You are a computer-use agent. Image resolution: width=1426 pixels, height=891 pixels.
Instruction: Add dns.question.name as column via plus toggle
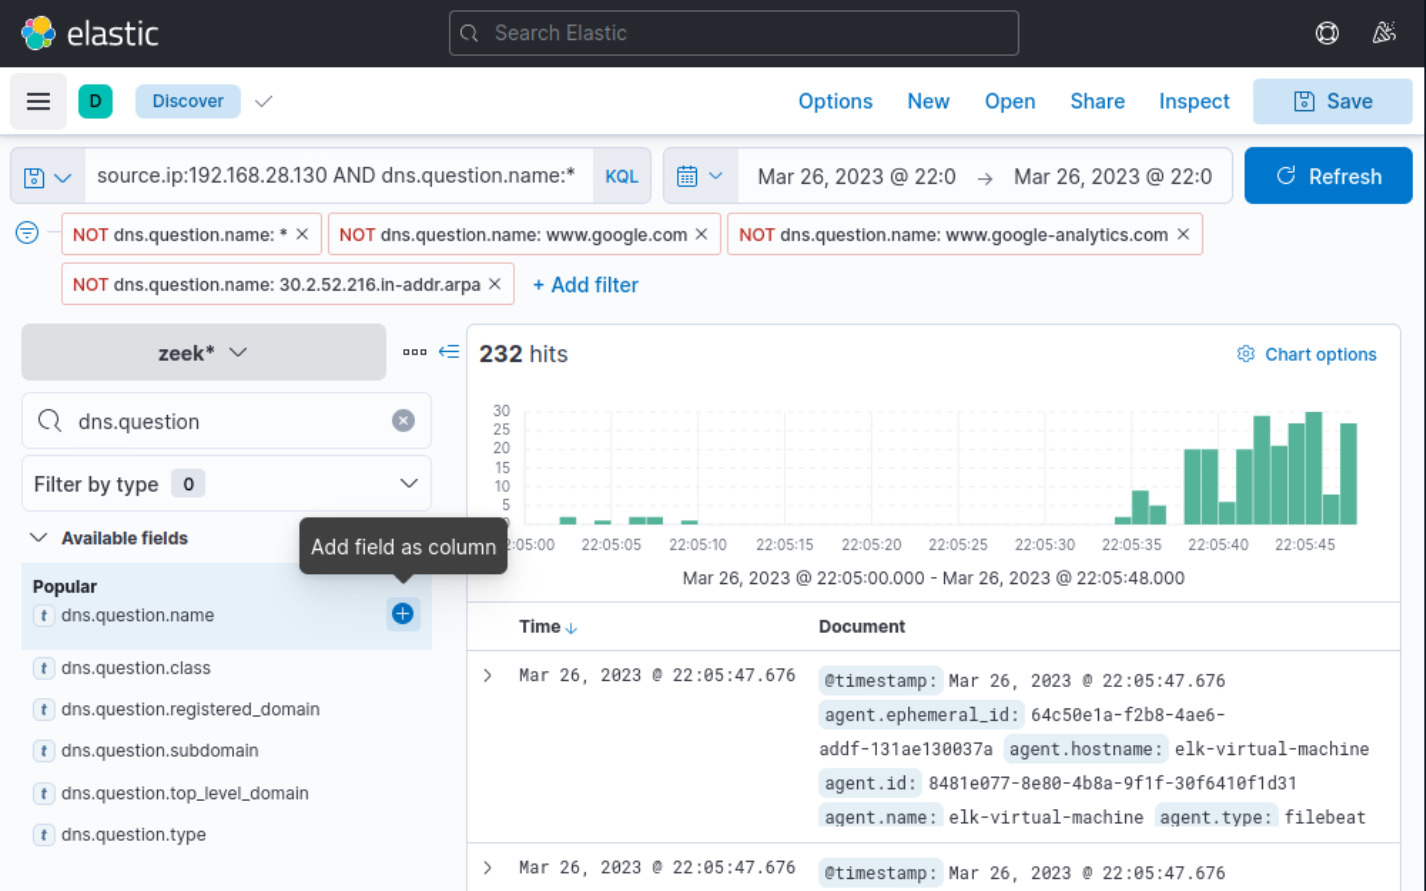tap(403, 614)
